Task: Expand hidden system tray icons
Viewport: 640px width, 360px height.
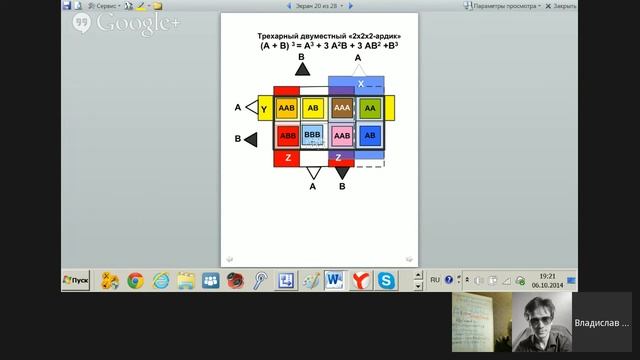Action: click(467, 280)
